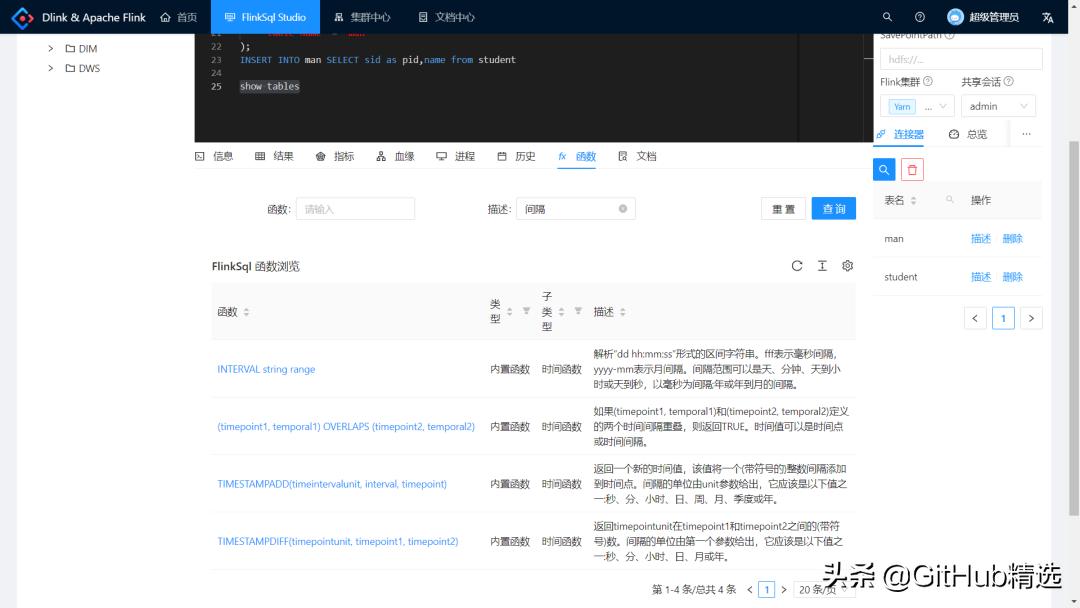Open the 集群中心 menu item
1080x608 pixels.
[362, 17]
